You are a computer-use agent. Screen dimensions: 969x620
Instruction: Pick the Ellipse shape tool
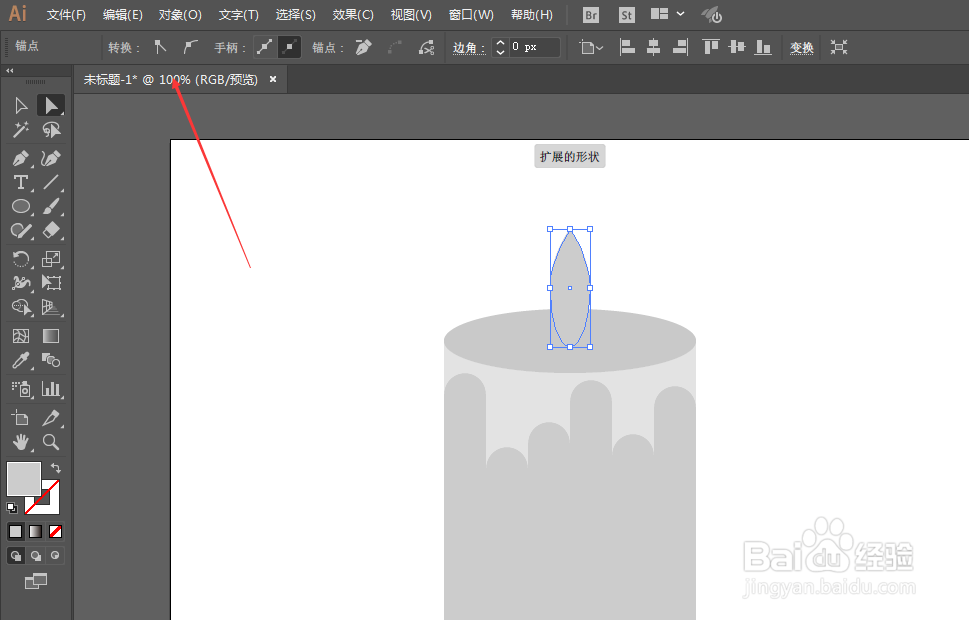[x=19, y=205]
